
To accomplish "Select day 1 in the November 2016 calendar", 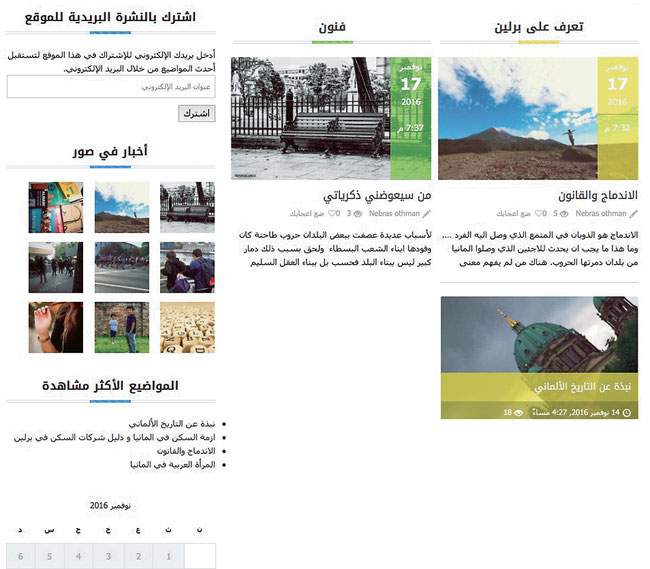I will [x=169, y=556].
